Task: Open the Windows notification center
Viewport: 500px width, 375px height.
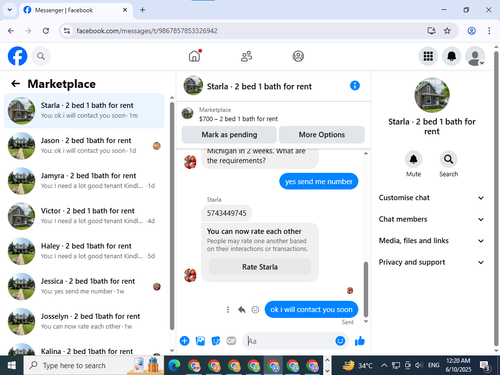Action: point(485,366)
